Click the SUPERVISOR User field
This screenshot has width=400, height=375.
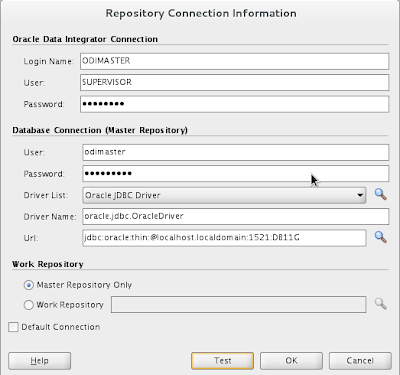234,82
